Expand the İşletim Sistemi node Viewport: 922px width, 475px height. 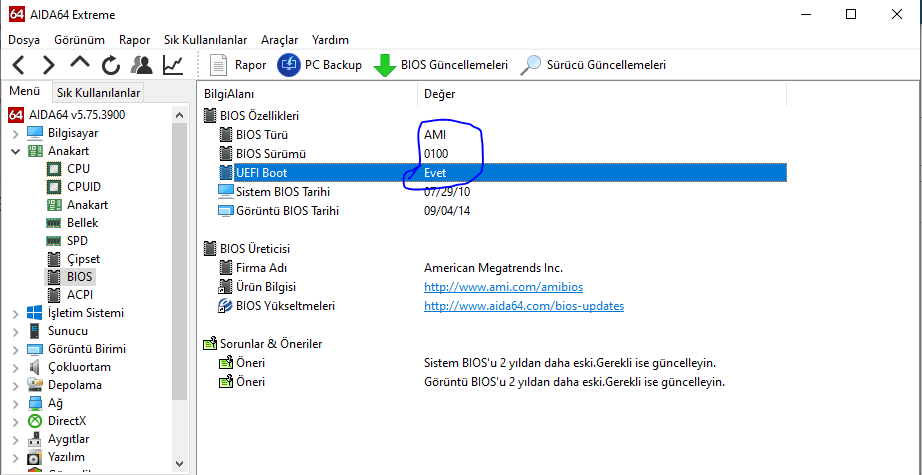(15, 313)
